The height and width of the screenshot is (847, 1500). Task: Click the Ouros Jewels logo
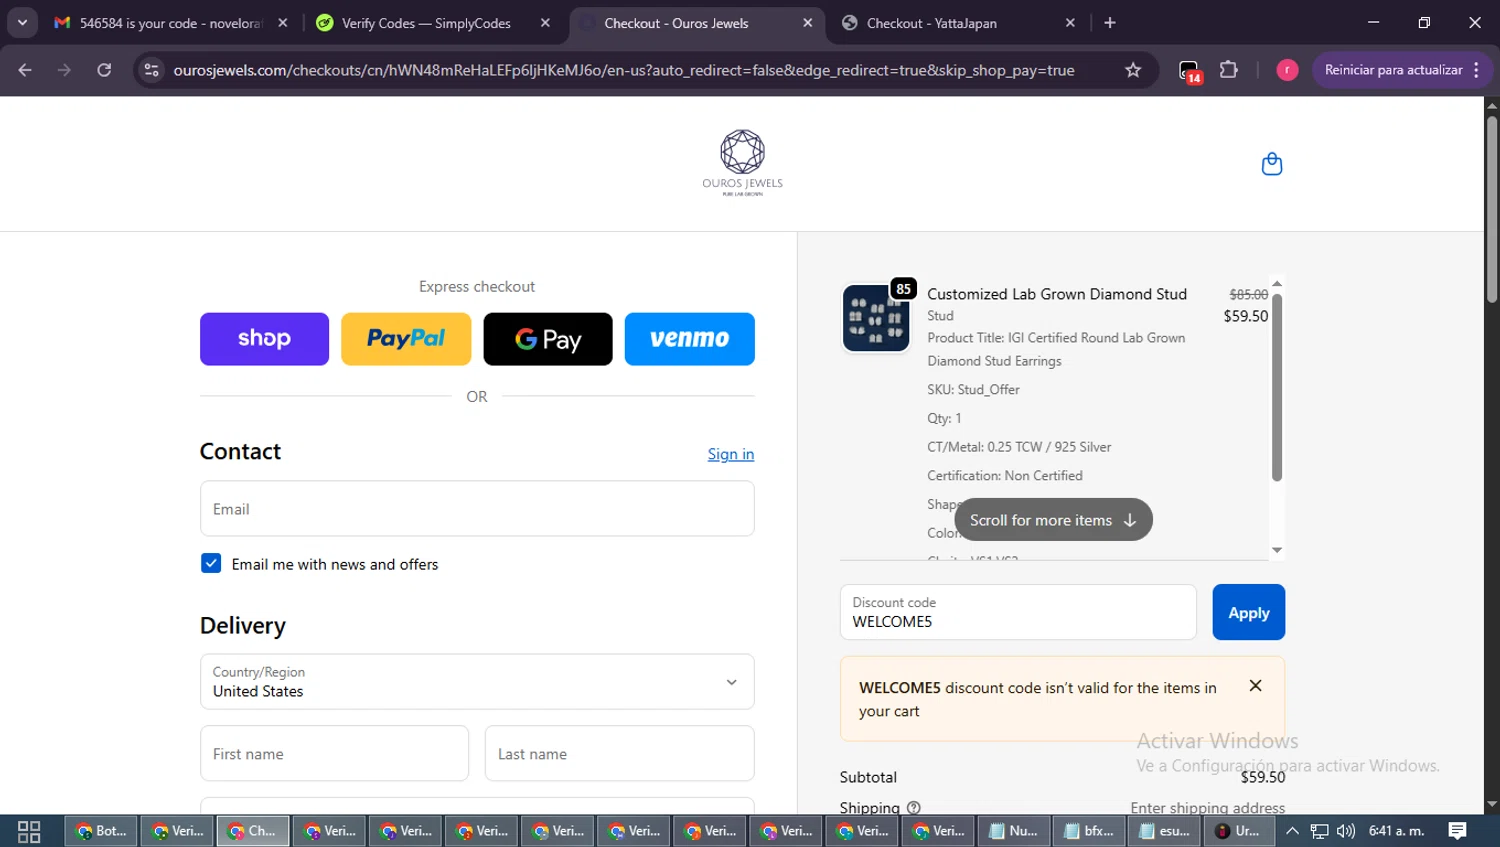(x=742, y=162)
